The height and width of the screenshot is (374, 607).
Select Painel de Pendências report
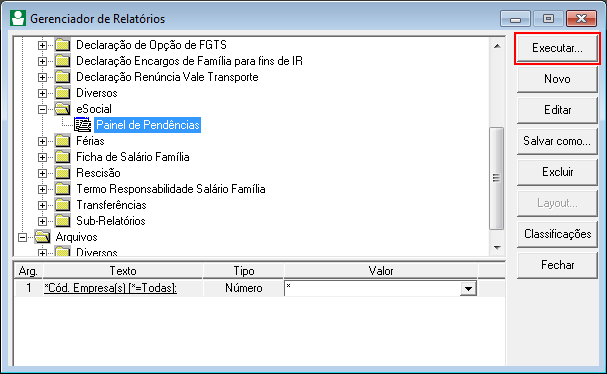[x=147, y=125]
